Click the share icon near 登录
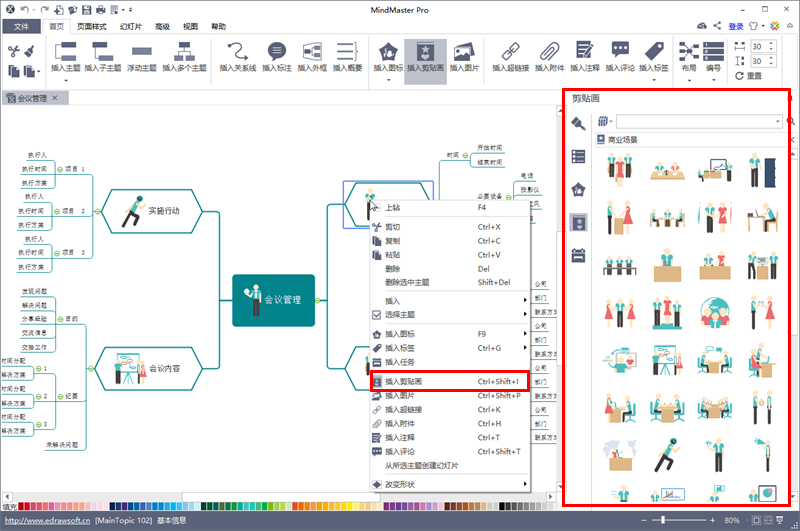Screen dimensions: 800x531 717,26
